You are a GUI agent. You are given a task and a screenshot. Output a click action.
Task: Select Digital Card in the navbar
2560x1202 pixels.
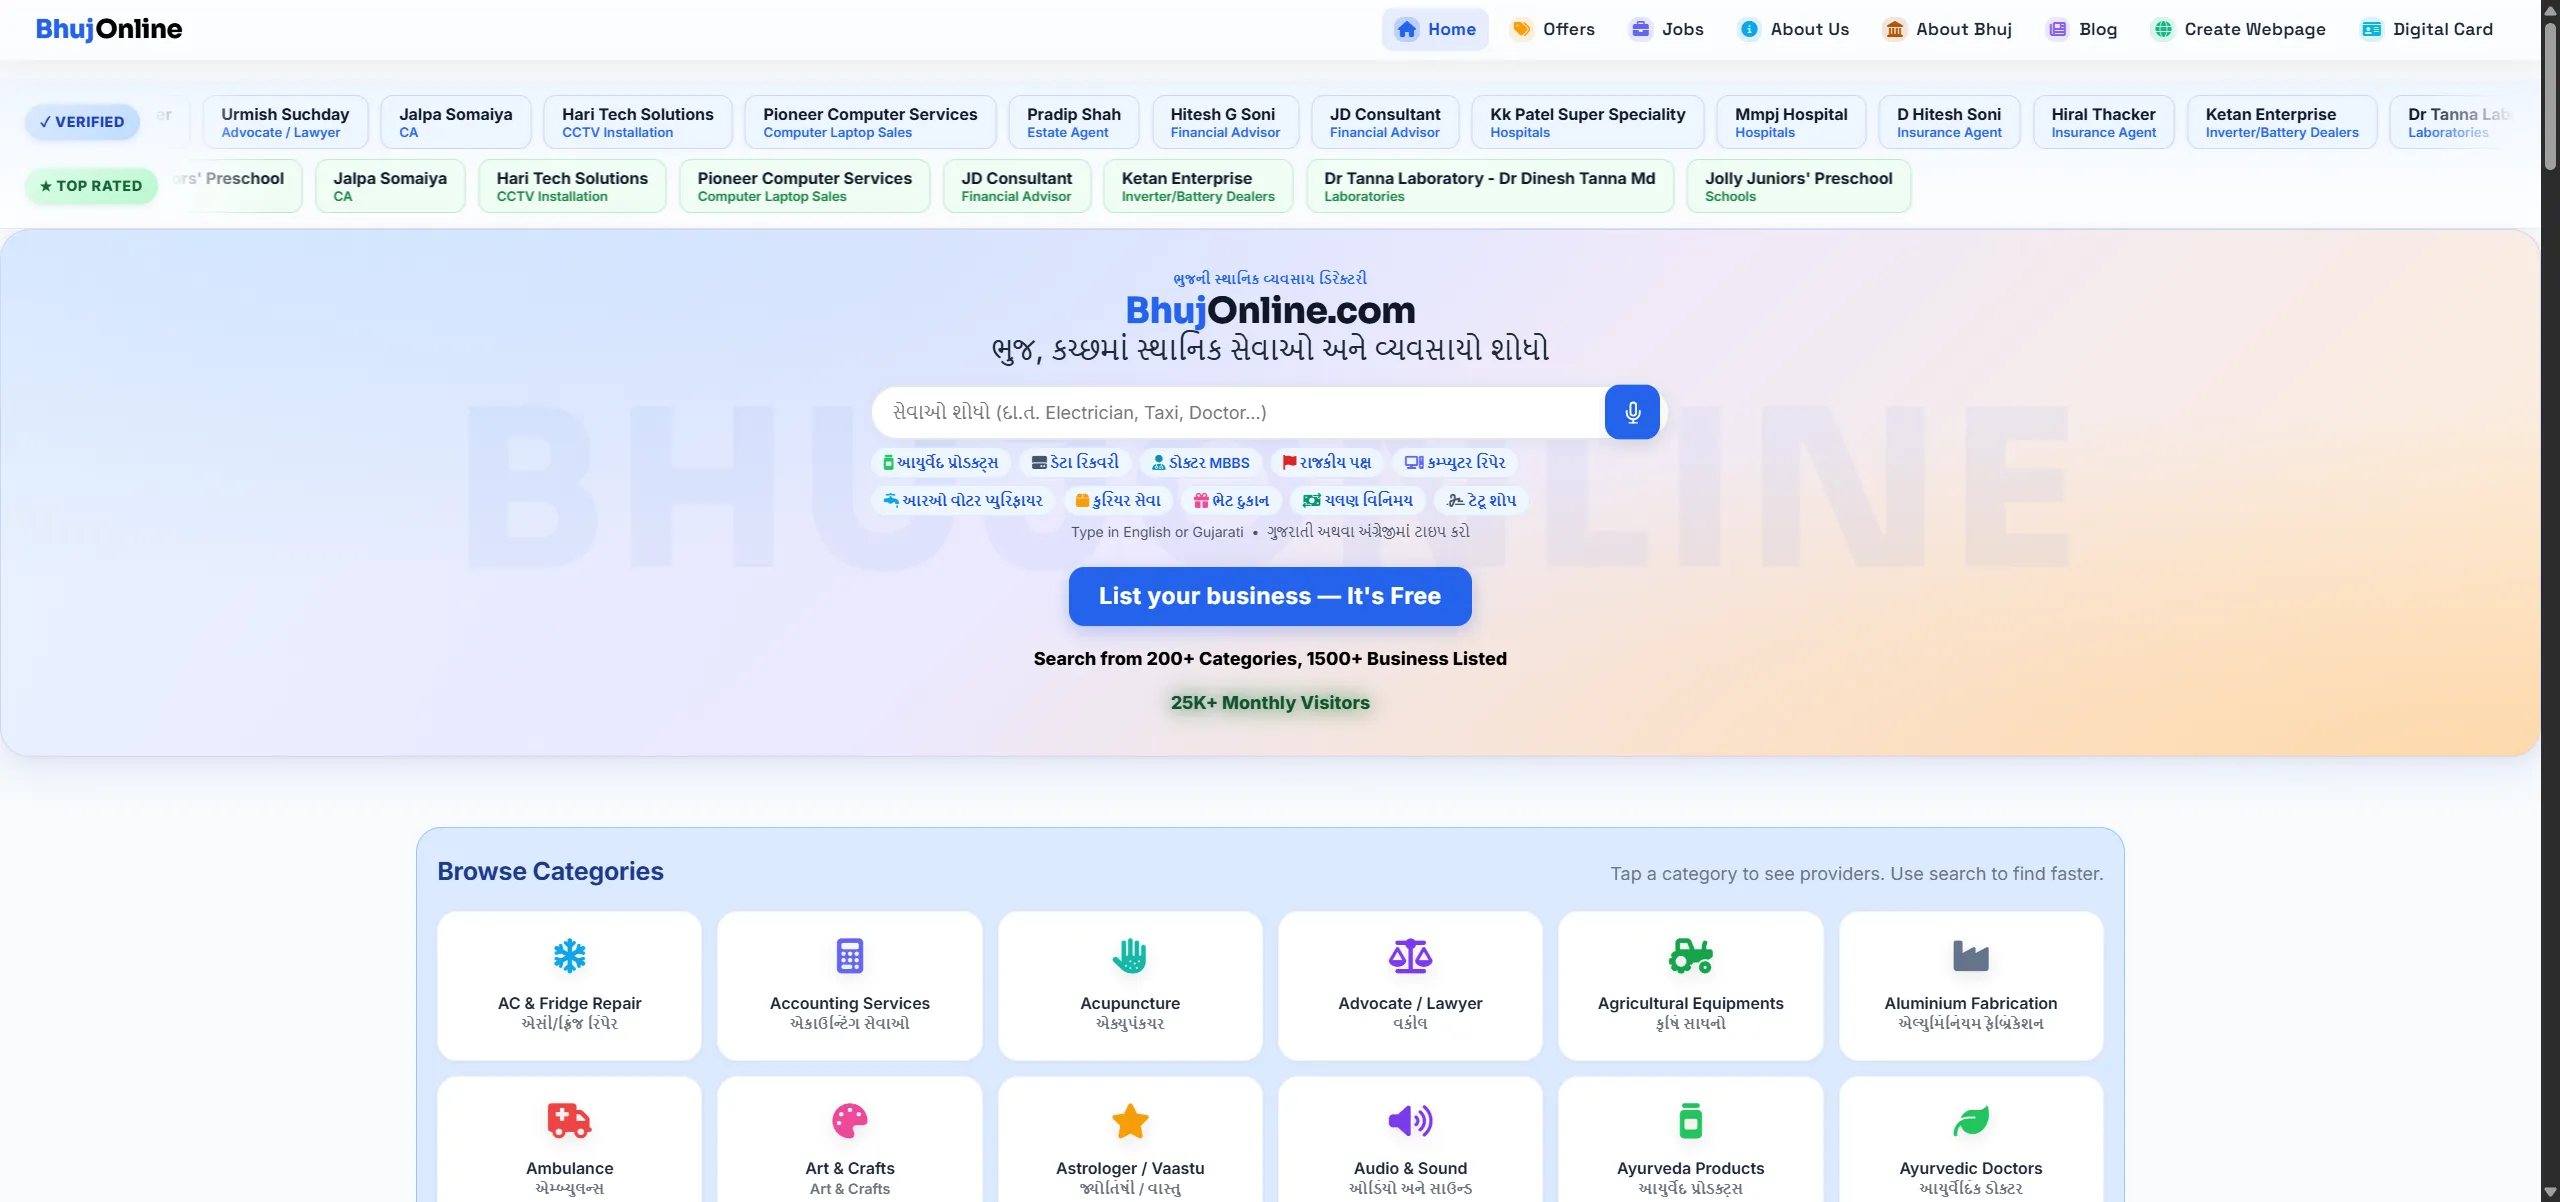[x=2427, y=29]
